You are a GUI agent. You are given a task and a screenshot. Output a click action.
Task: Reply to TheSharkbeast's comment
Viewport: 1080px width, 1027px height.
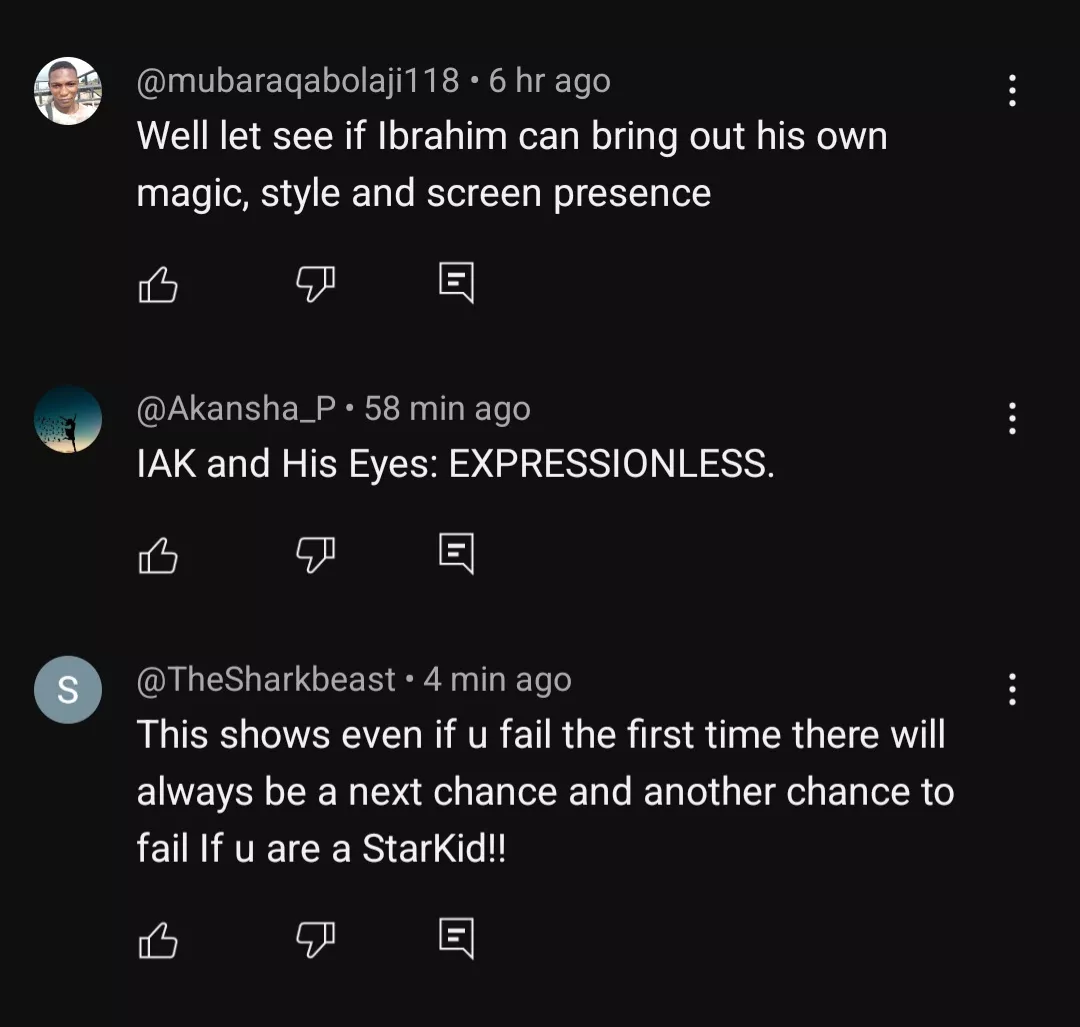click(x=456, y=939)
